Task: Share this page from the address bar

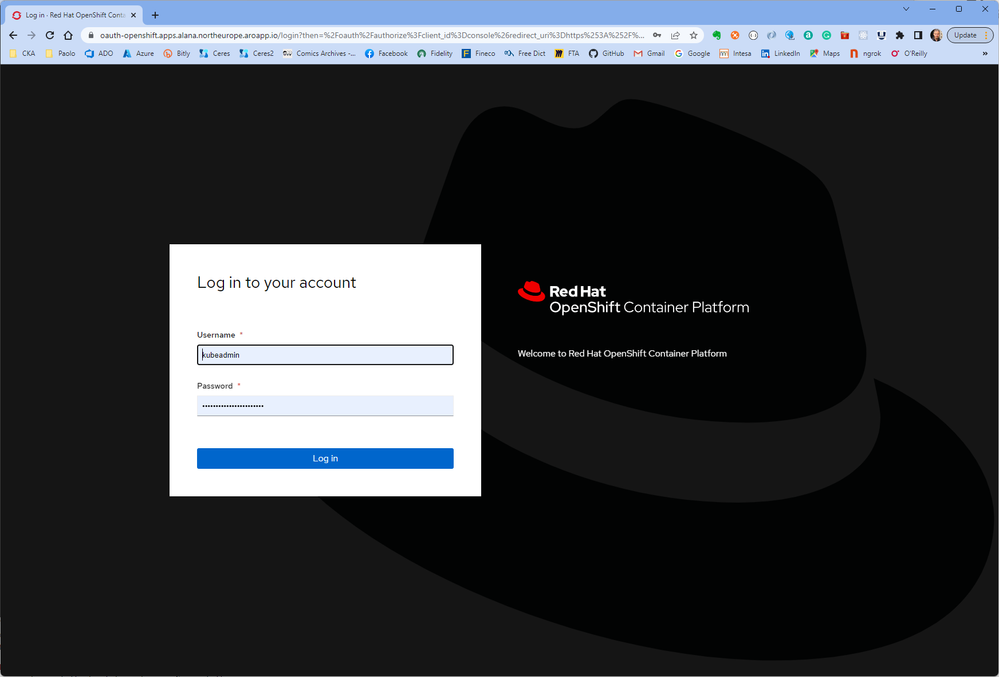Action: point(675,35)
